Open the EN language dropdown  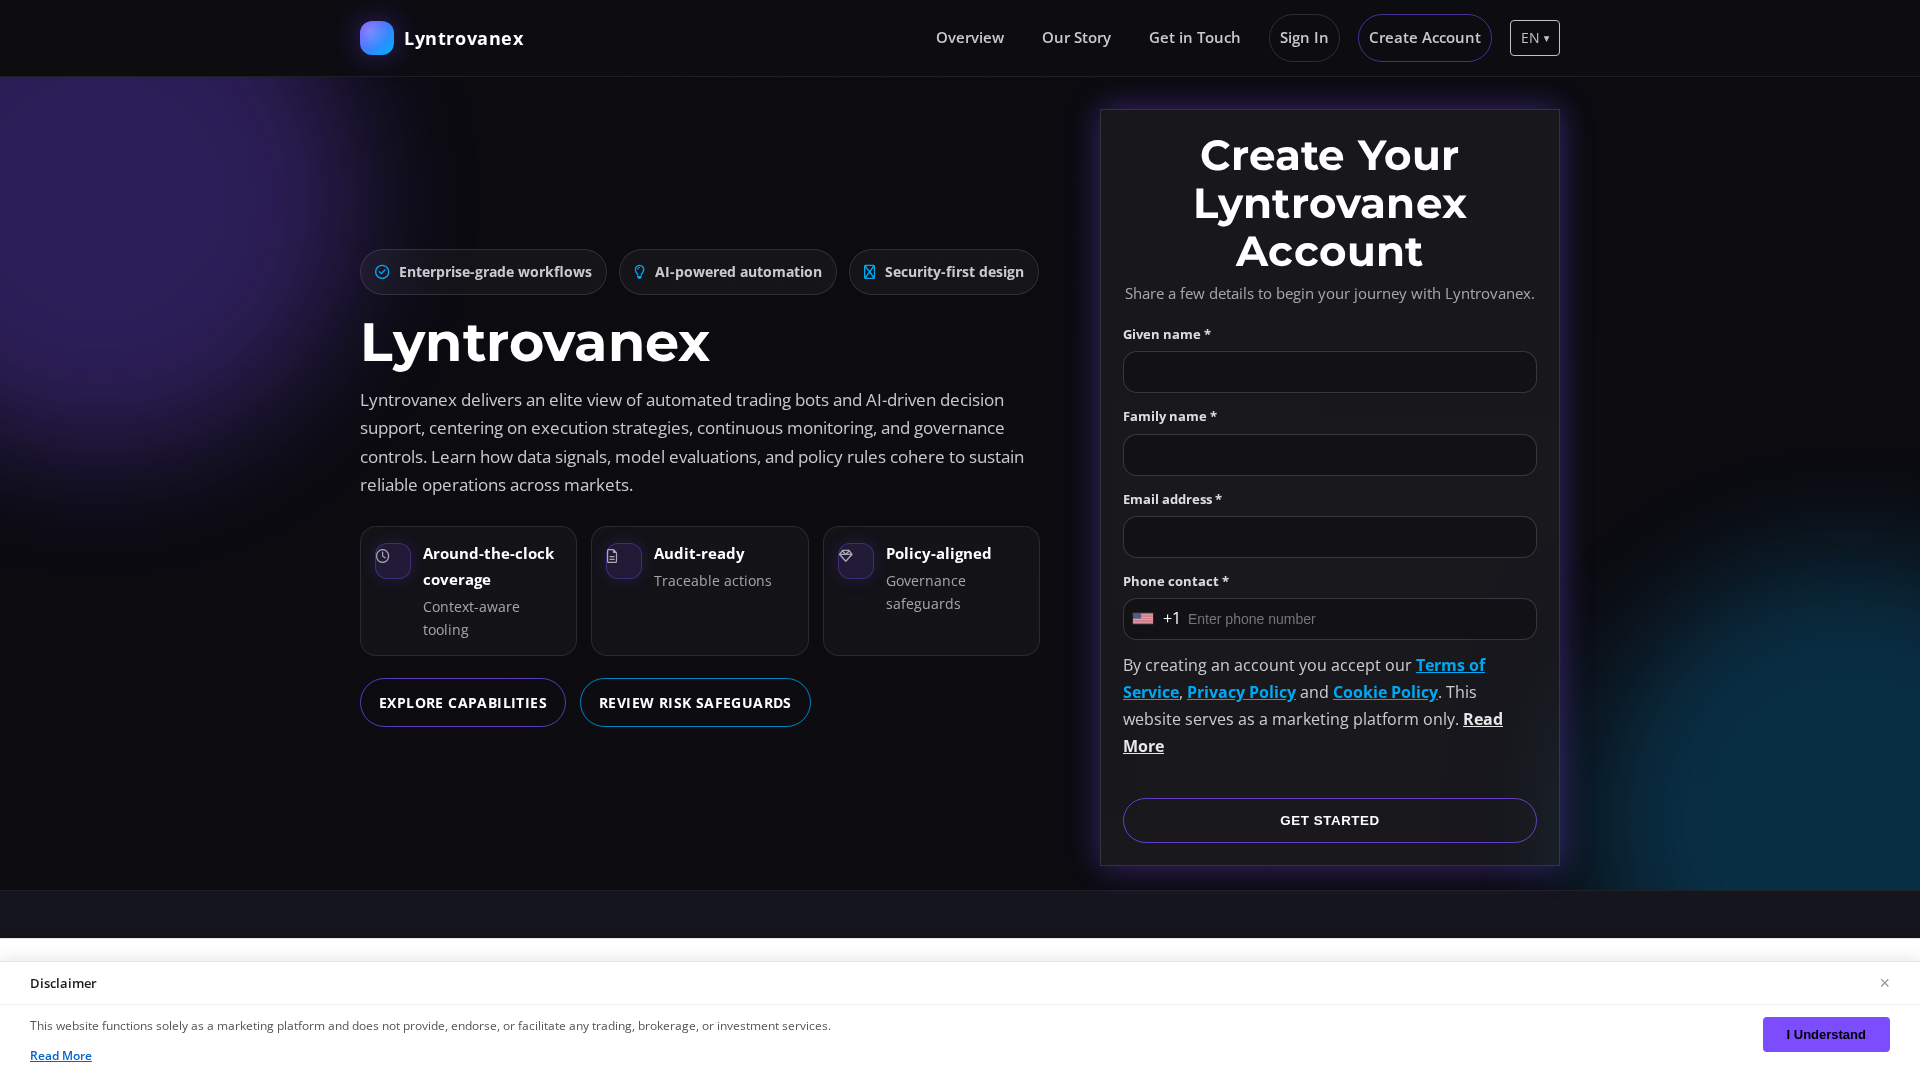1535,38
